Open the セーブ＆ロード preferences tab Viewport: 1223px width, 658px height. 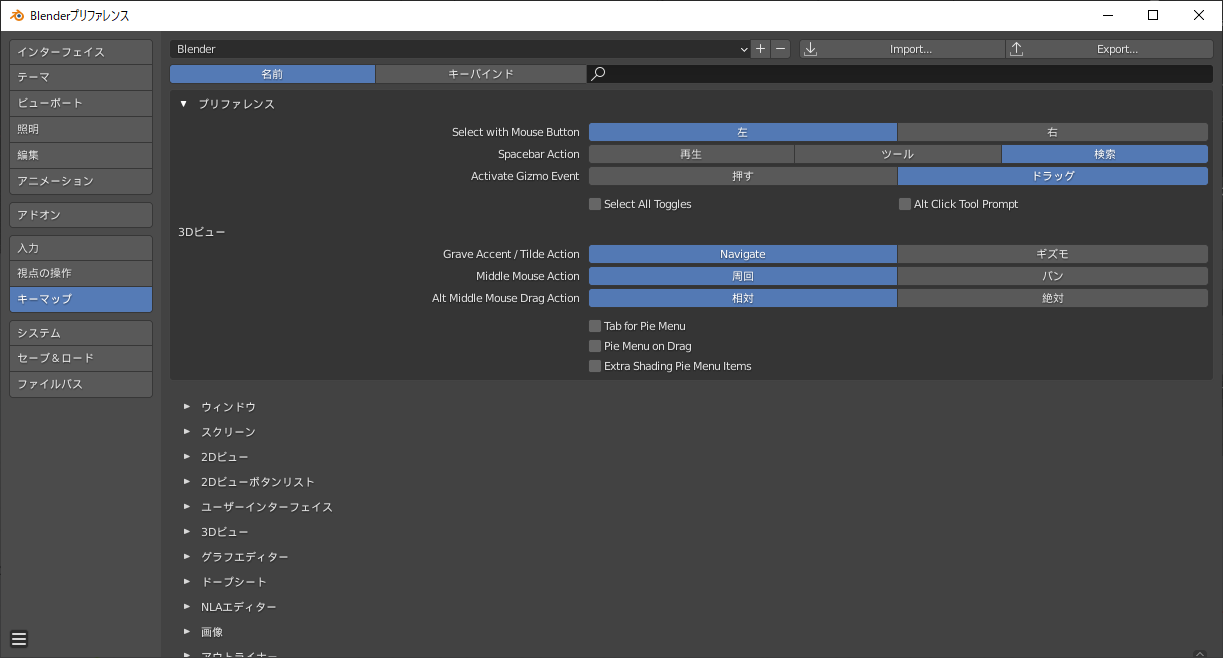(x=81, y=358)
